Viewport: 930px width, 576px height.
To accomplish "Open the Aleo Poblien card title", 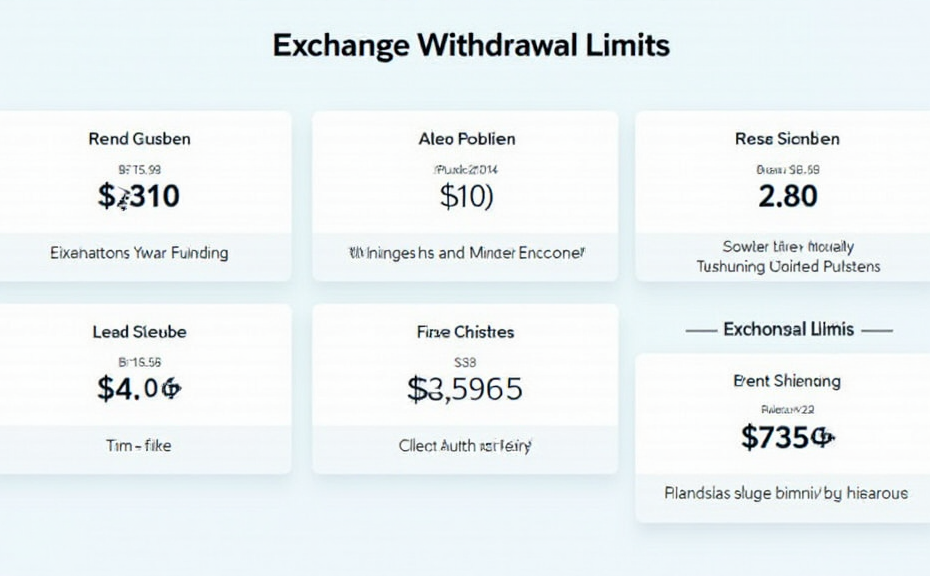I will [x=466, y=139].
